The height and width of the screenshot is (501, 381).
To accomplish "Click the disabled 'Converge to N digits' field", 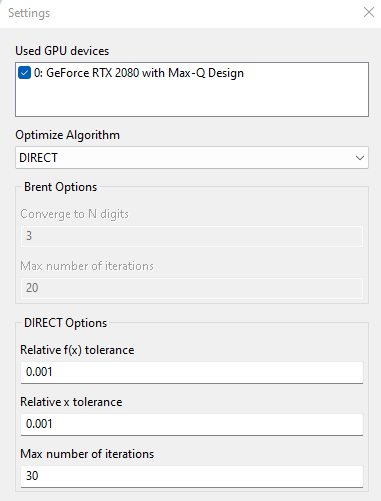I will click(x=192, y=236).
